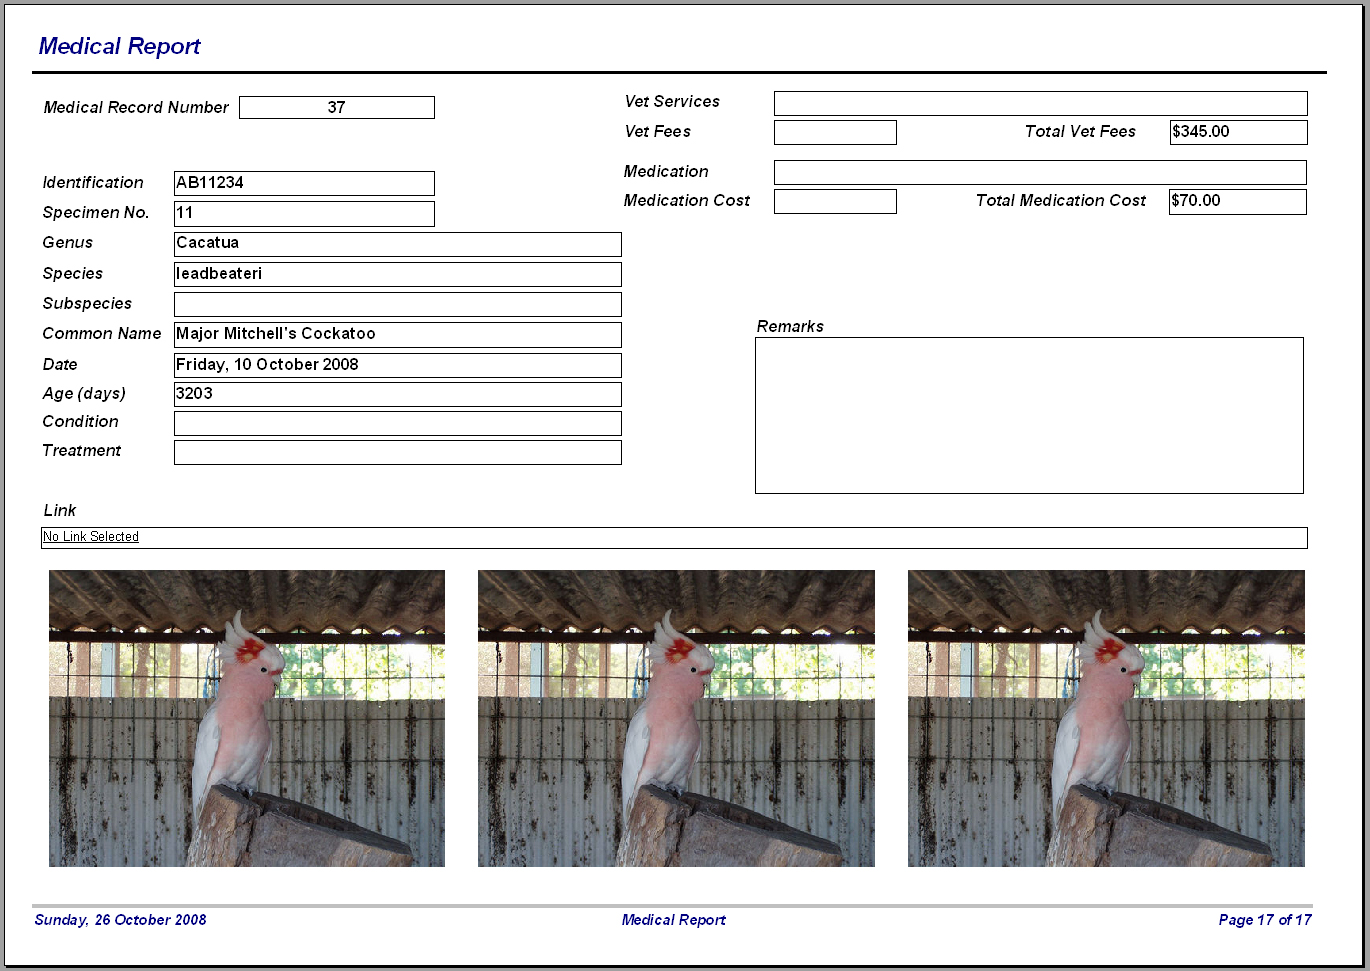Click the Condition label
Screen dimensions: 1370x971
(x=80, y=421)
